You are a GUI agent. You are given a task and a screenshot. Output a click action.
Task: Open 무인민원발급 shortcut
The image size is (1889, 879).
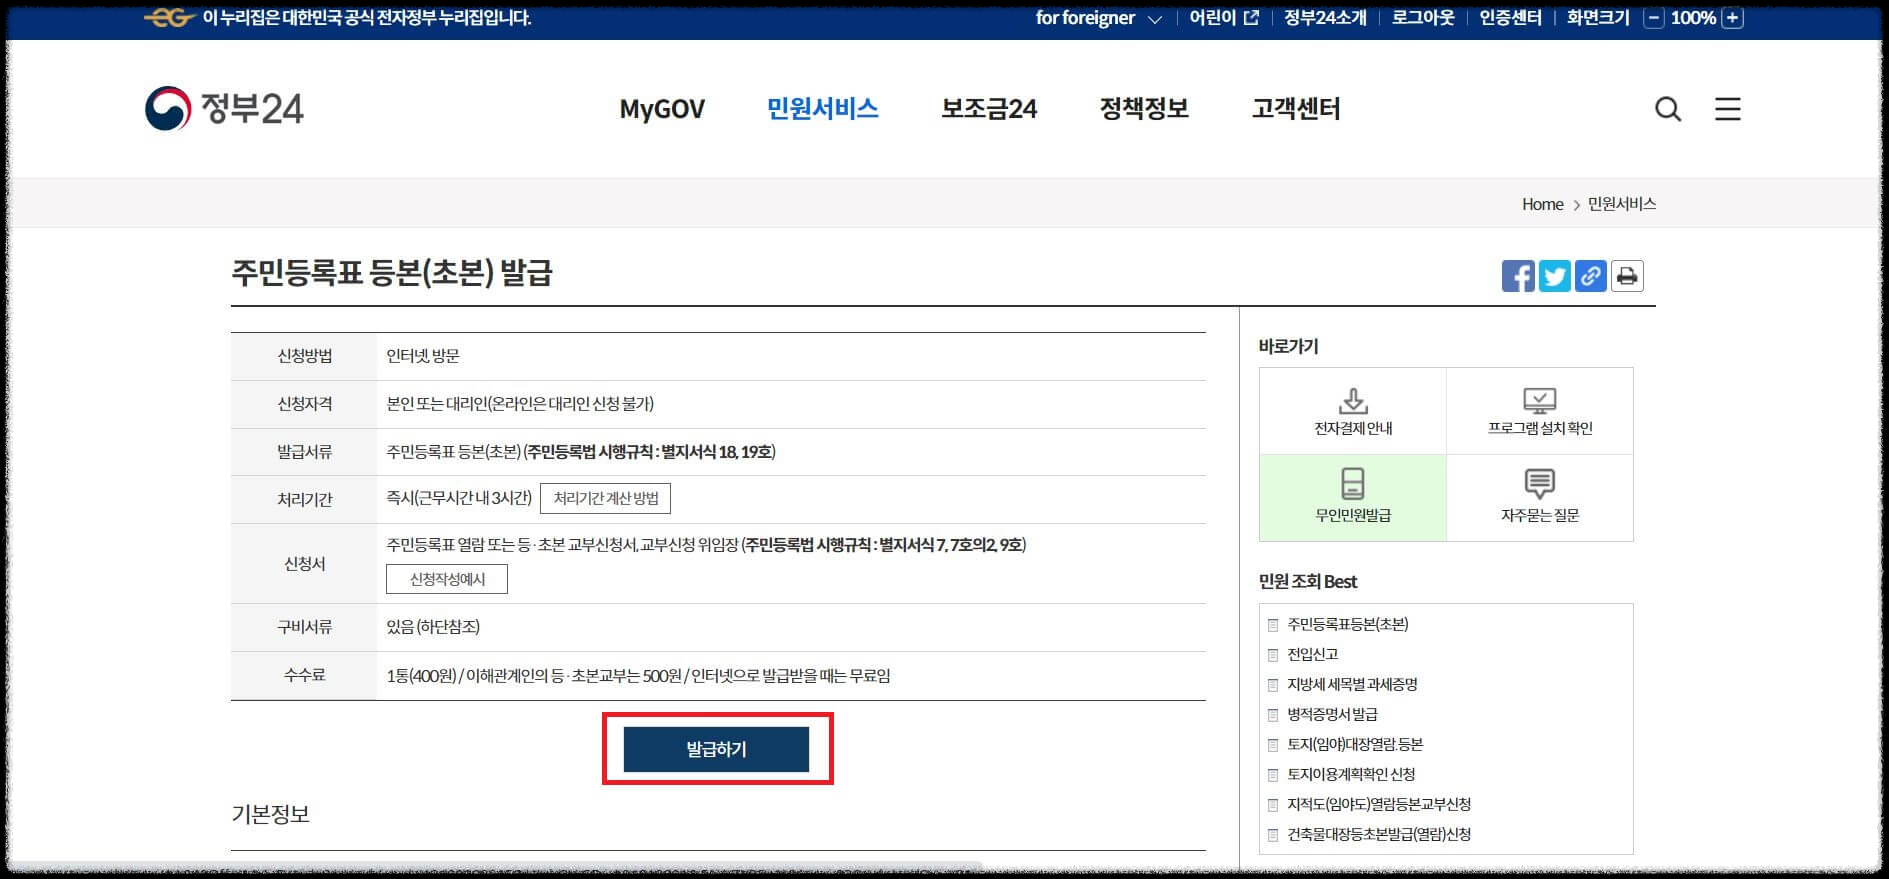(x=1353, y=498)
